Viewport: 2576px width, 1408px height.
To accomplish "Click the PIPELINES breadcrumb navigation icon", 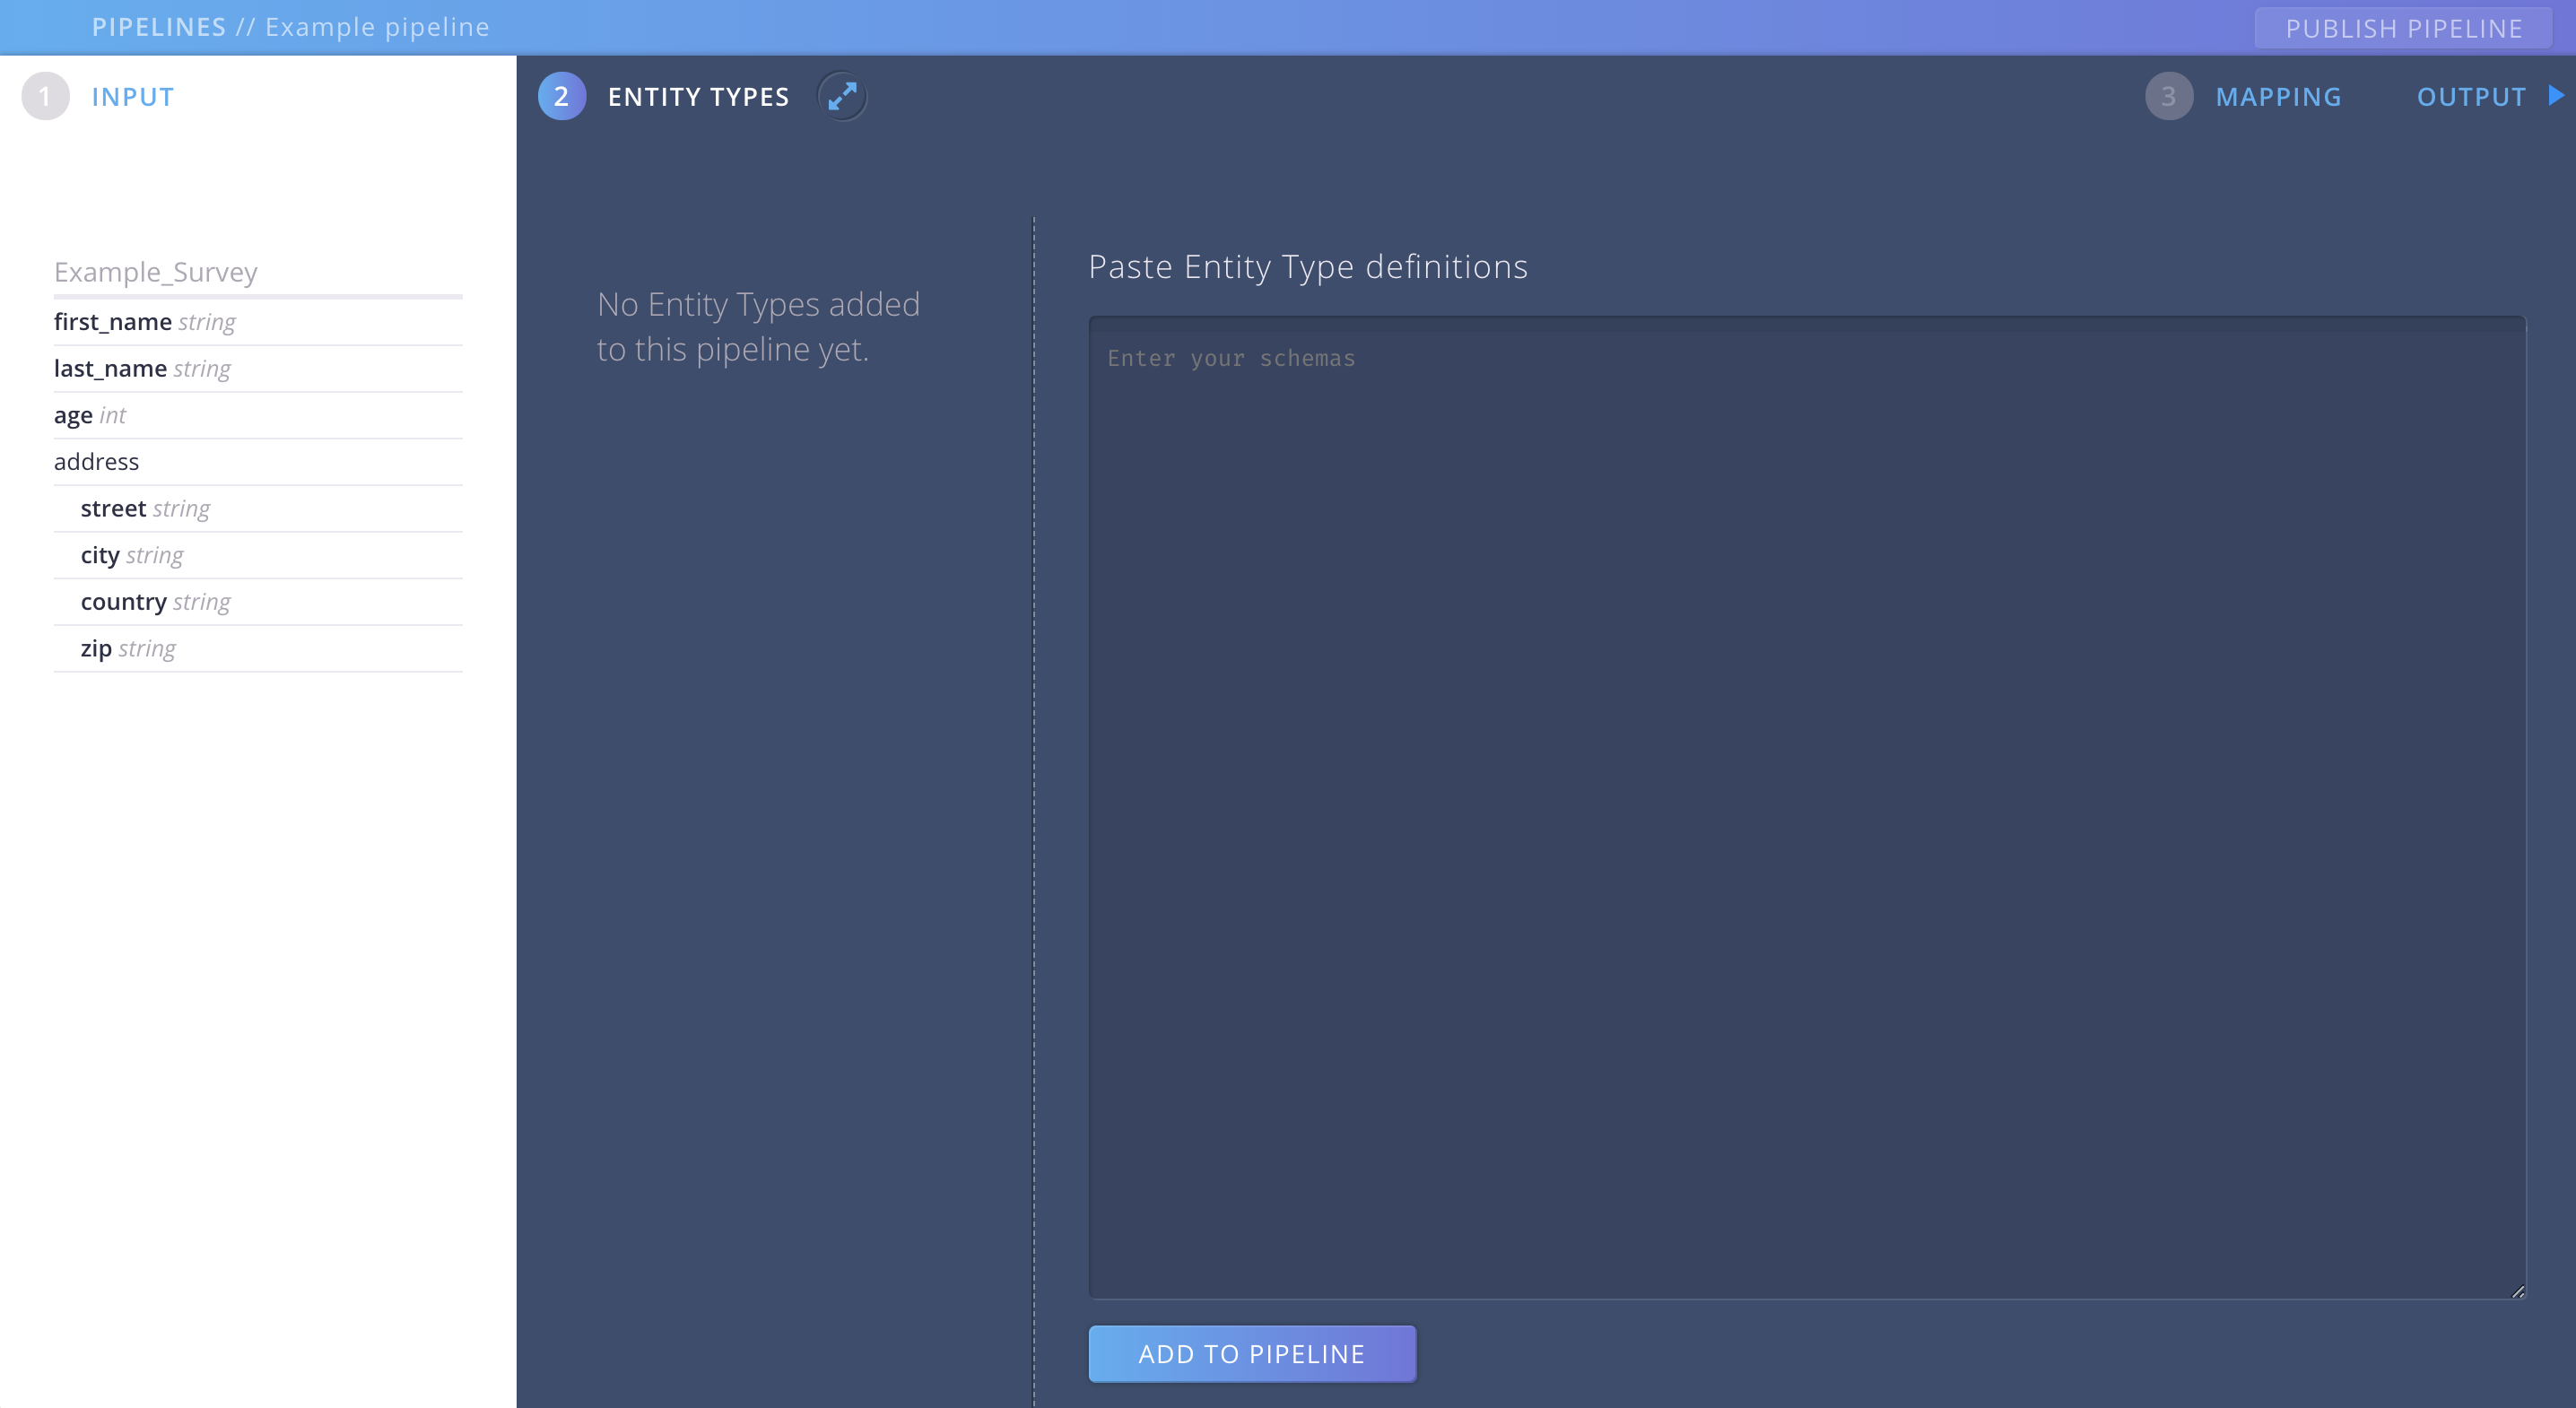I will 158,26.
